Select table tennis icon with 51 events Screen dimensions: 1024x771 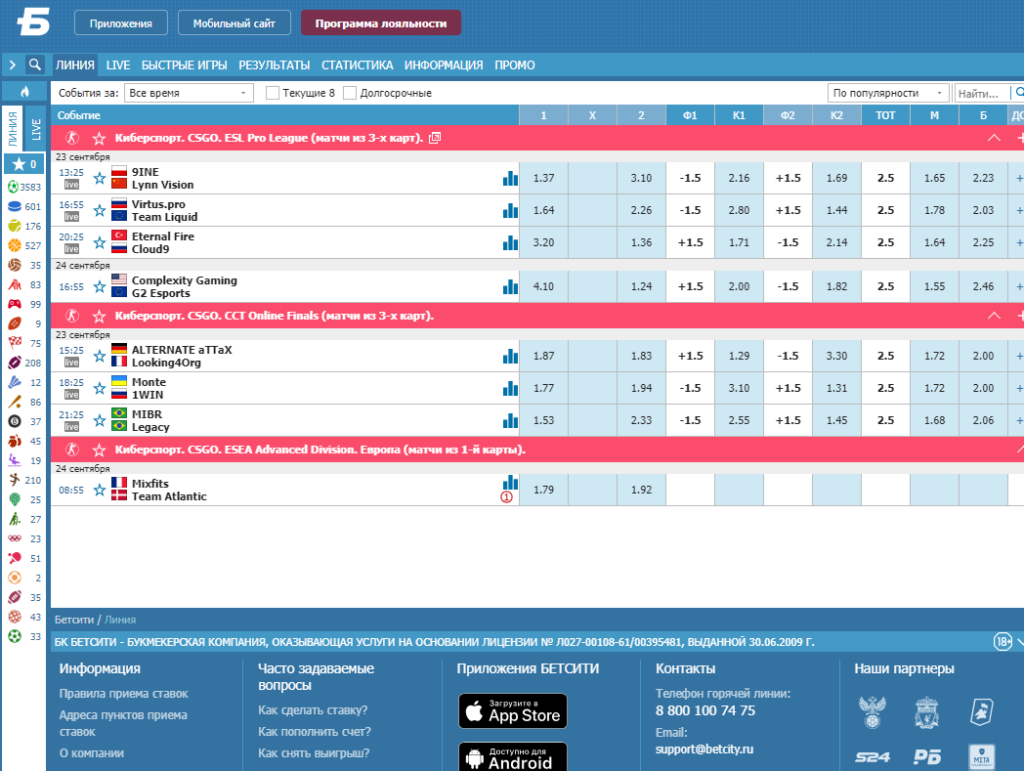[14, 558]
